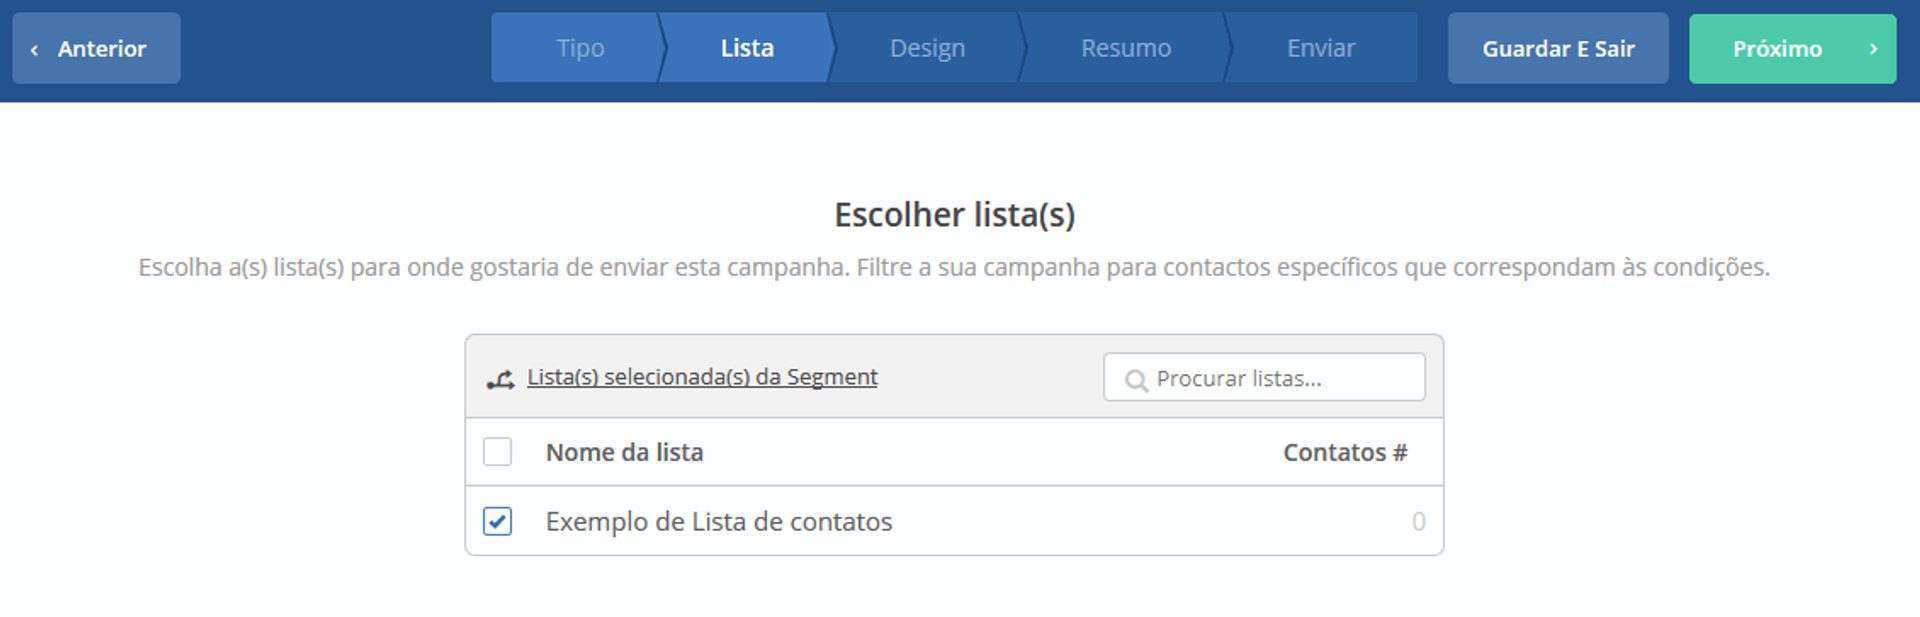Open the Lista(s) selecionada(s) da Segment link

point(702,377)
